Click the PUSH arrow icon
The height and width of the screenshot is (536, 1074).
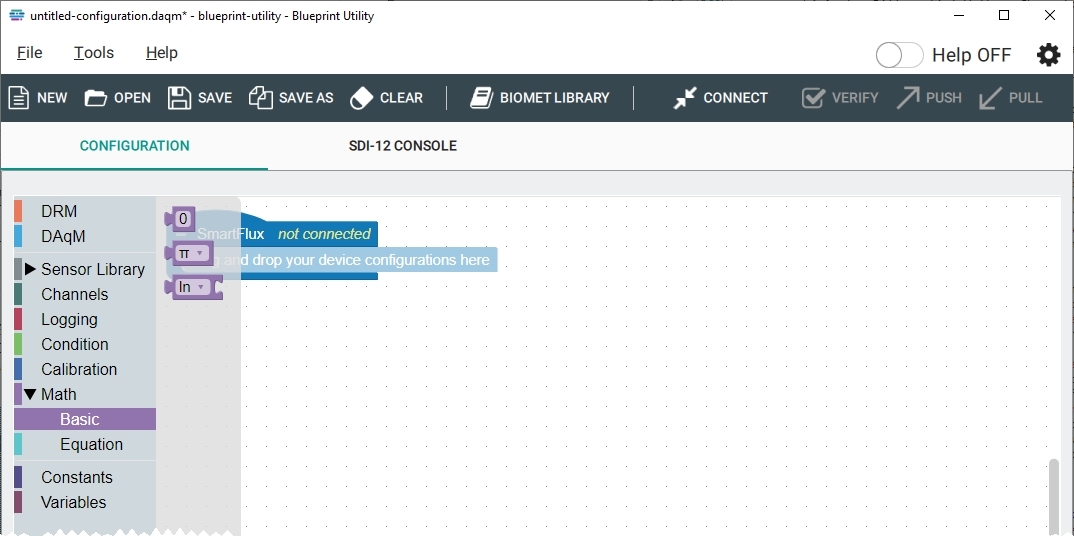(x=908, y=98)
